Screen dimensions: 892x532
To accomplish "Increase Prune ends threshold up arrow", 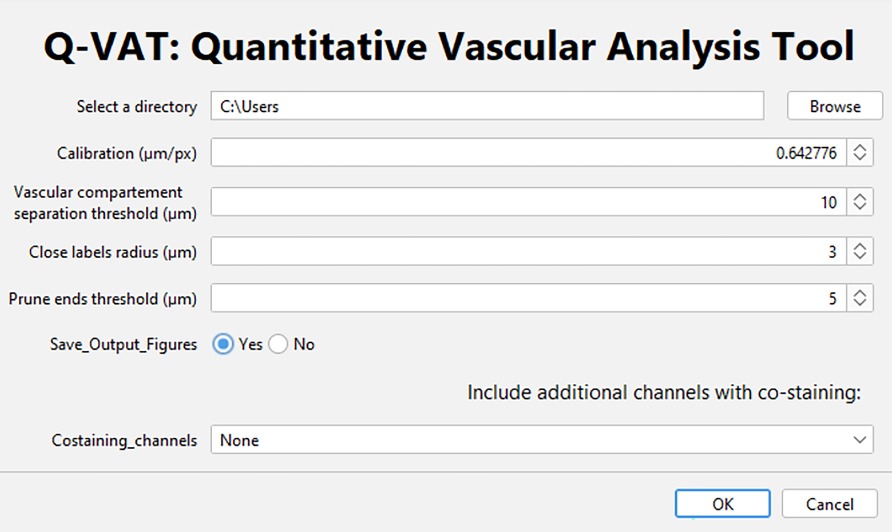I will coord(860,292).
